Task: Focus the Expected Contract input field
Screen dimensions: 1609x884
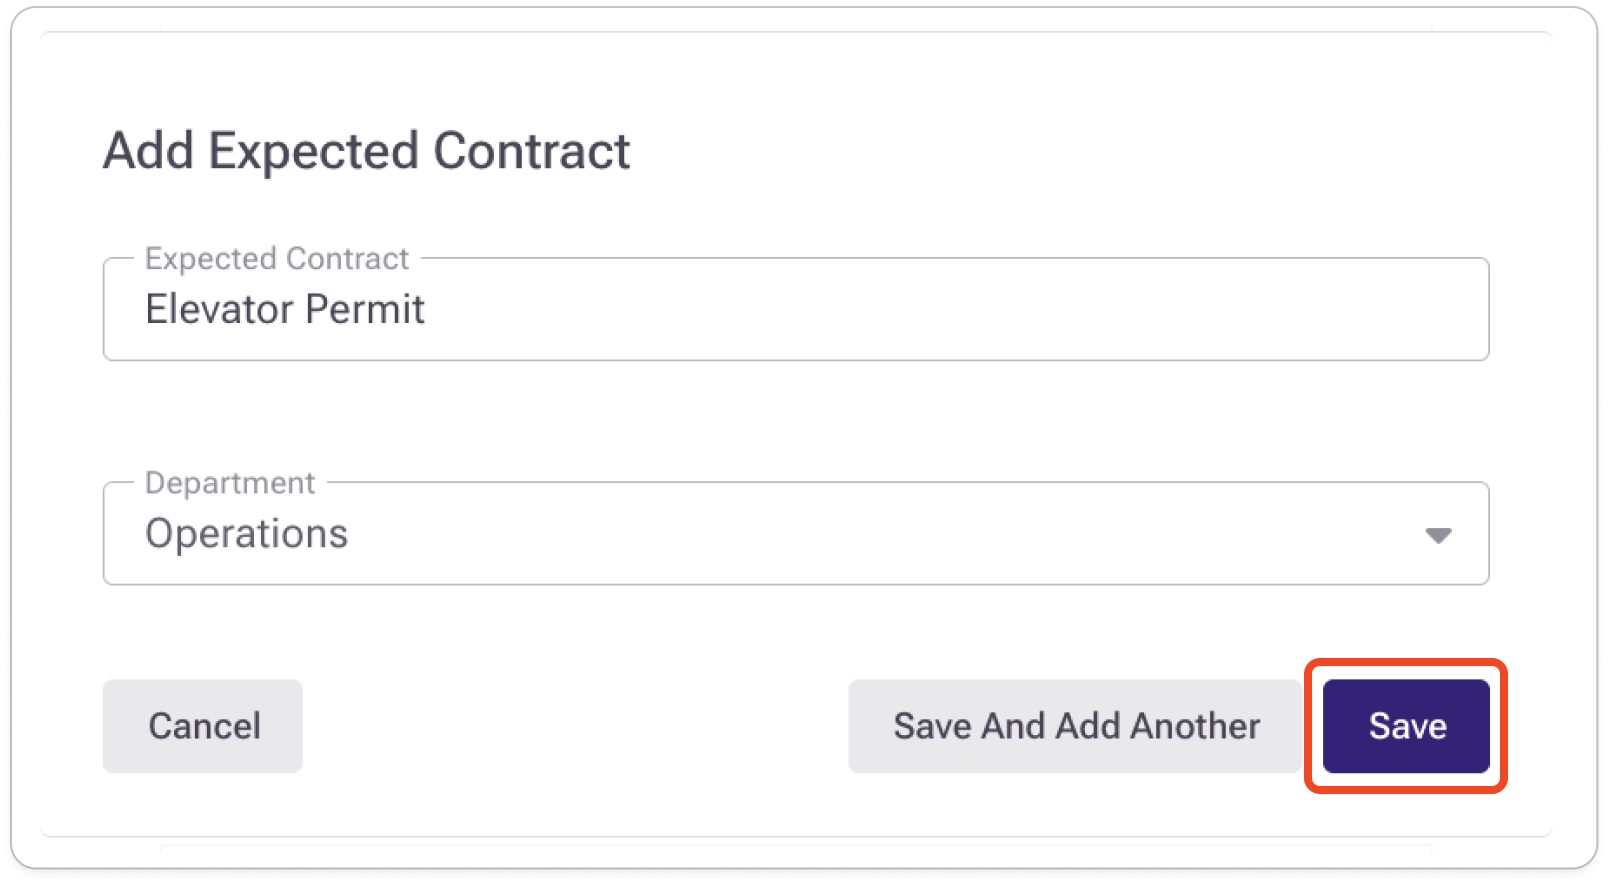Action: [x=795, y=310]
